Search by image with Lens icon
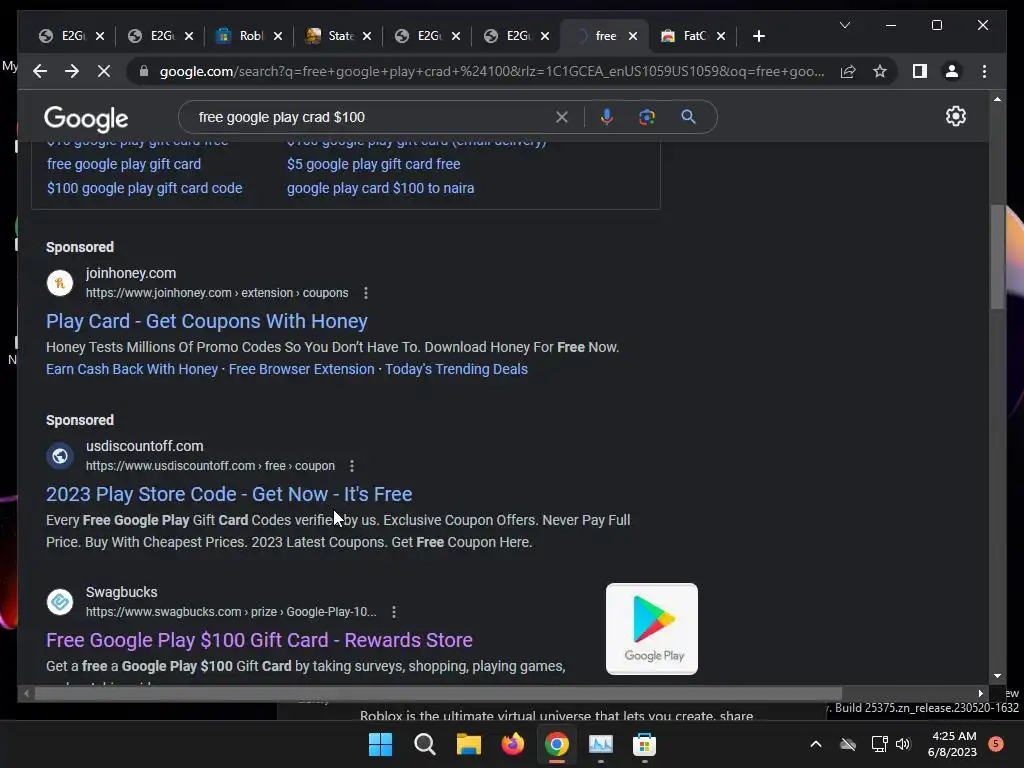This screenshot has width=1024, height=768. [647, 117]
